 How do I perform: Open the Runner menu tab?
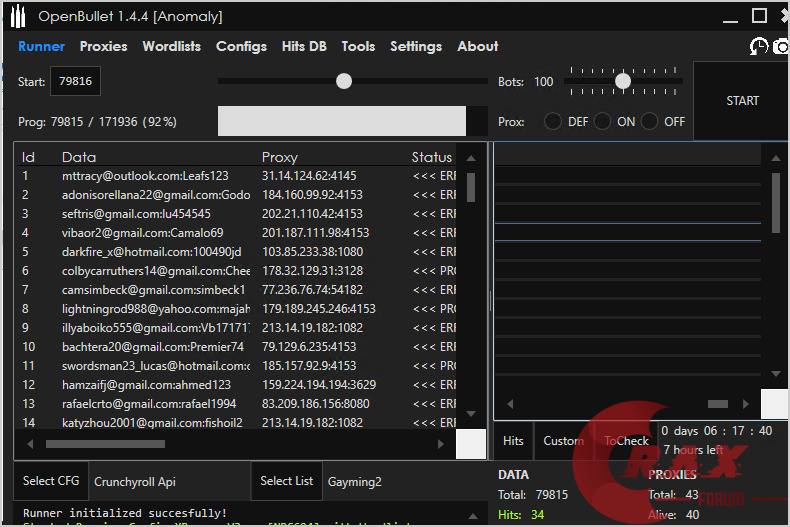click(41, 46)
